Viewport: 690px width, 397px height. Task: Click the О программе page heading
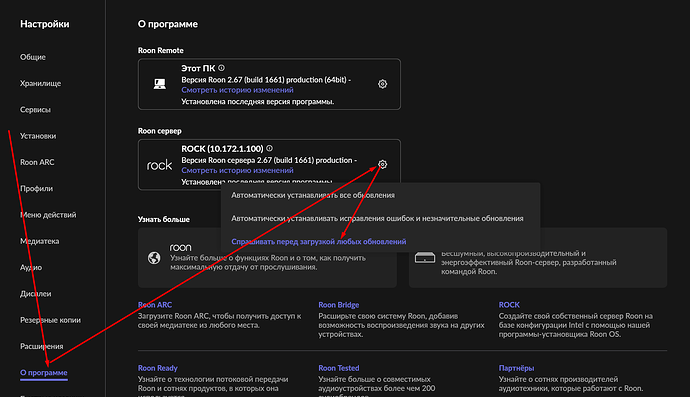point(168,24)
